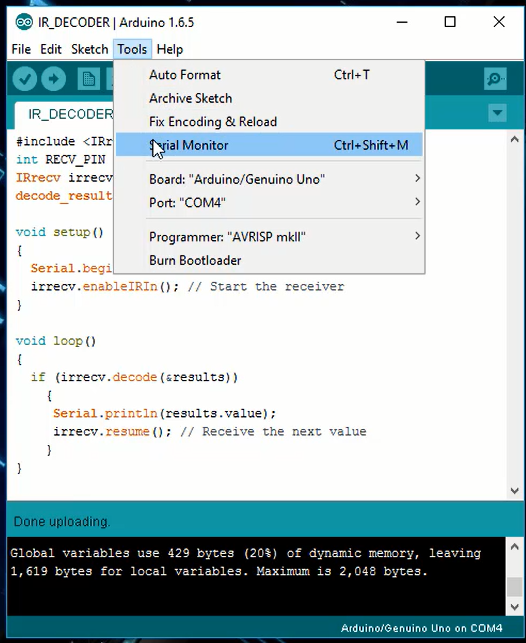The width and height of the screenshot is (526, 643).
Task: Select Archive Sketch menu entry
Action: [x=269, y=98]
